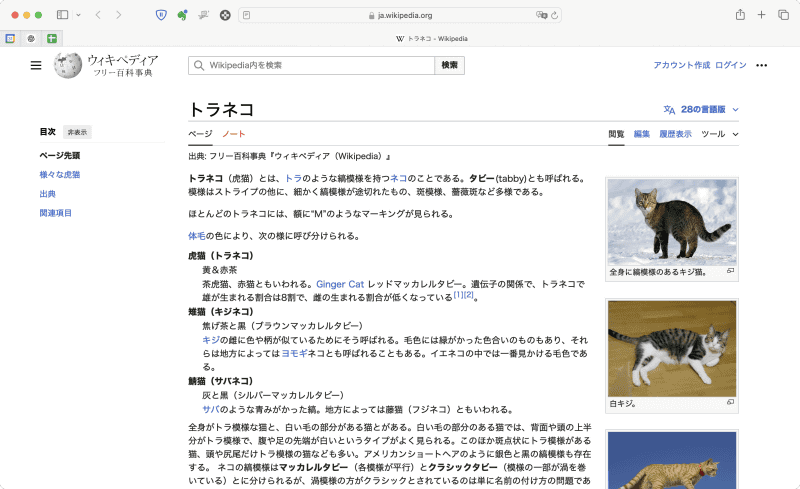The height and width of the screenshot is (489, 800).
Task: Follow the トラ link in intro
Action: tap(293, 178)
